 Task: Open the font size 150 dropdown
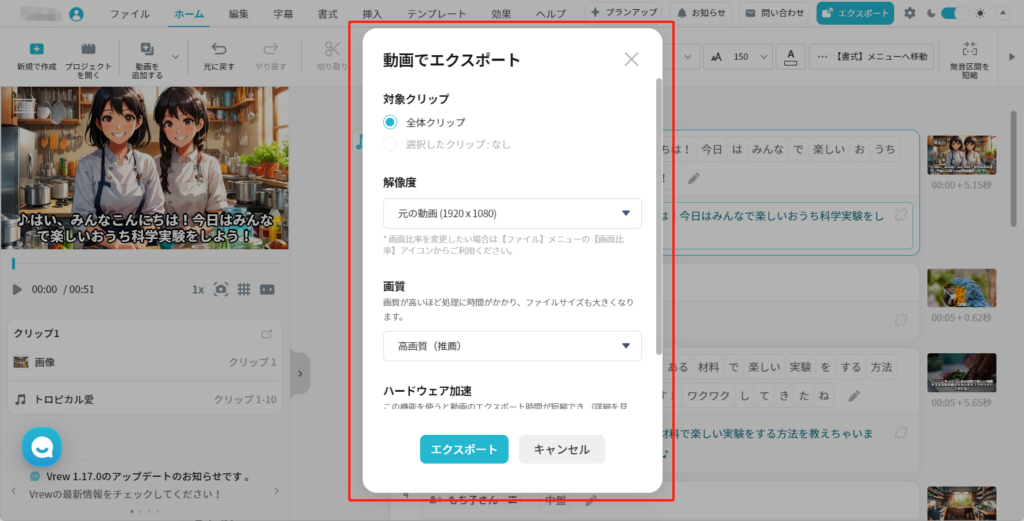click(739, 57)
